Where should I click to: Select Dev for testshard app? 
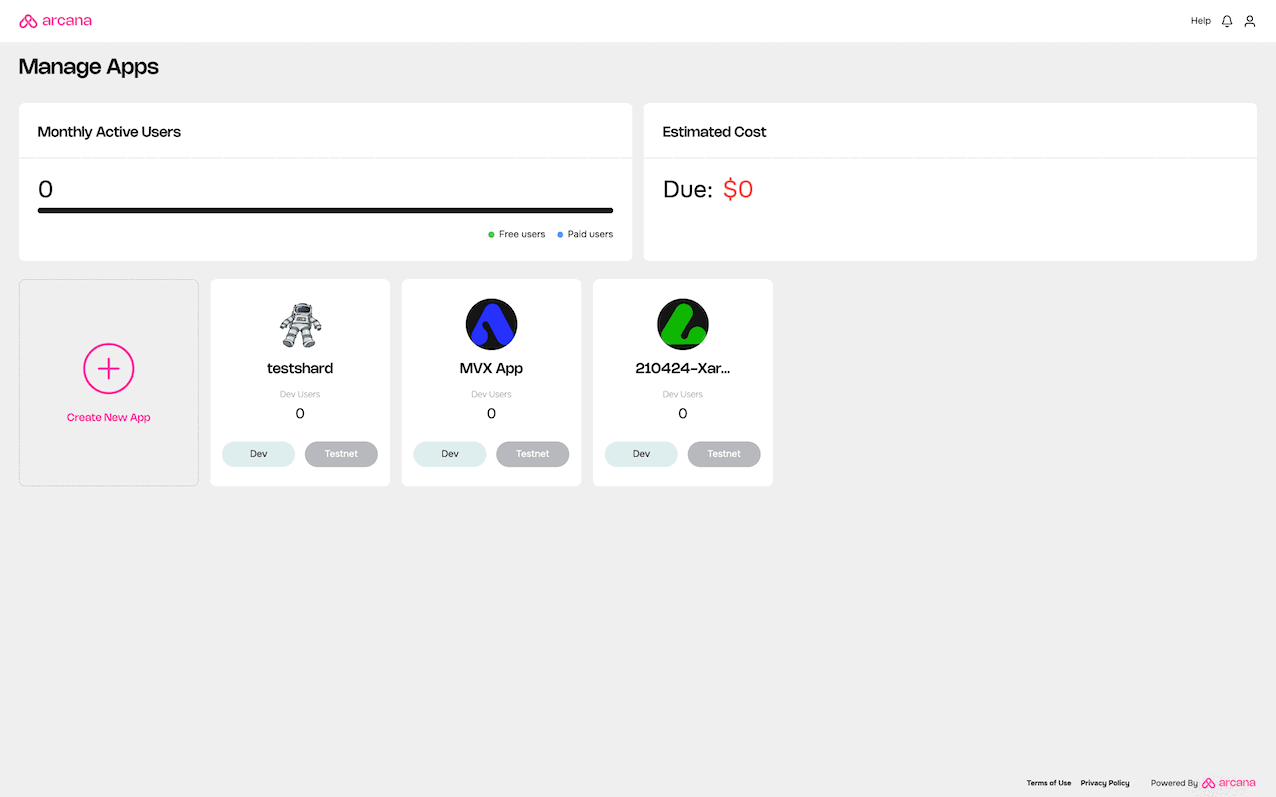258,454
